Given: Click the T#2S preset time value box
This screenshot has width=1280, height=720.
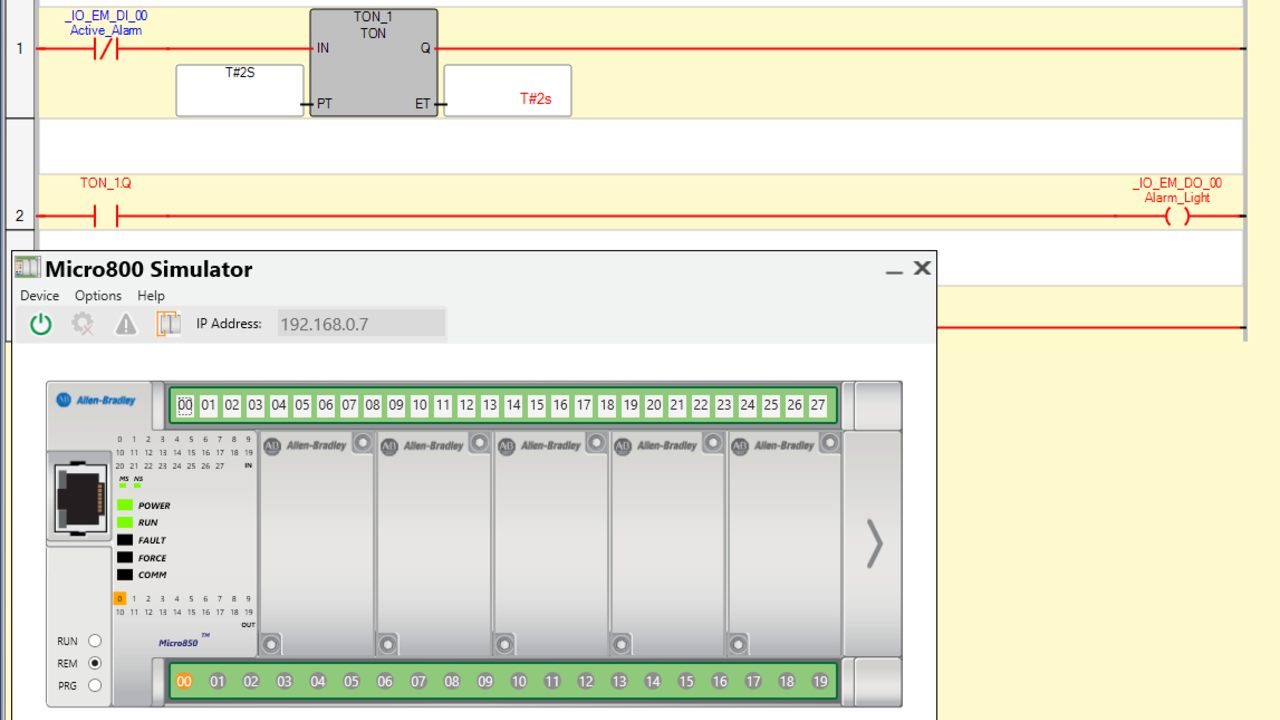Looking at the screenshot, I should [x=240, y=90].
